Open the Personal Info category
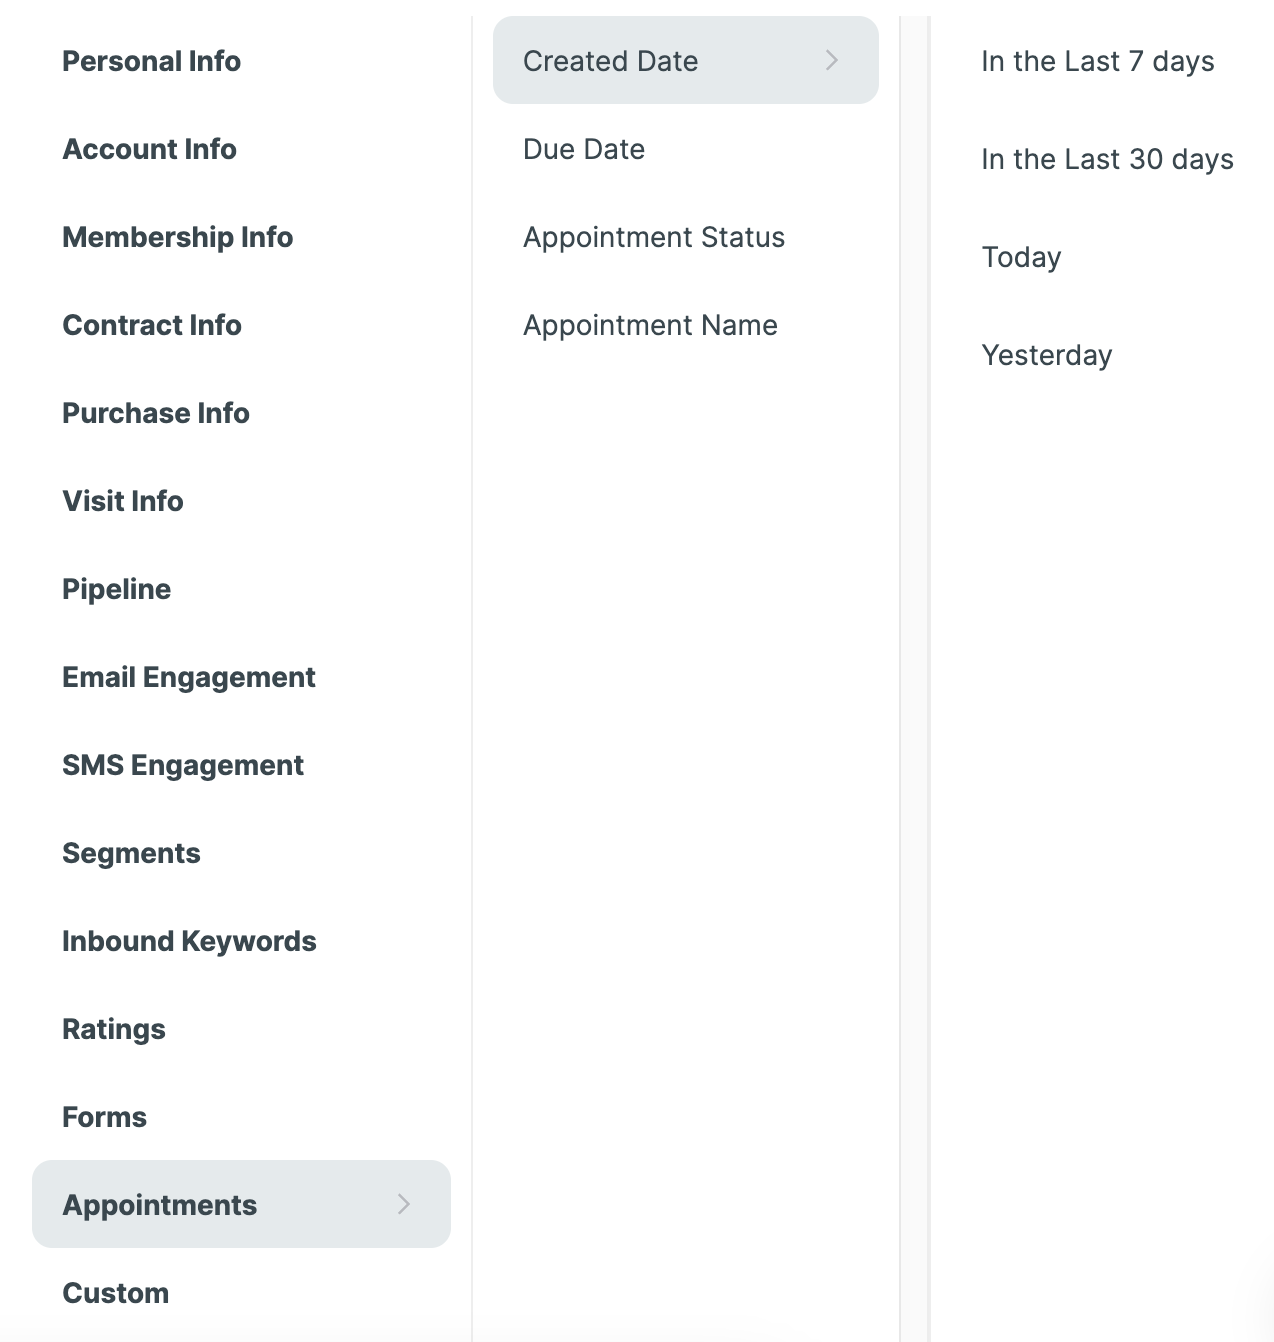 point(151,61)
